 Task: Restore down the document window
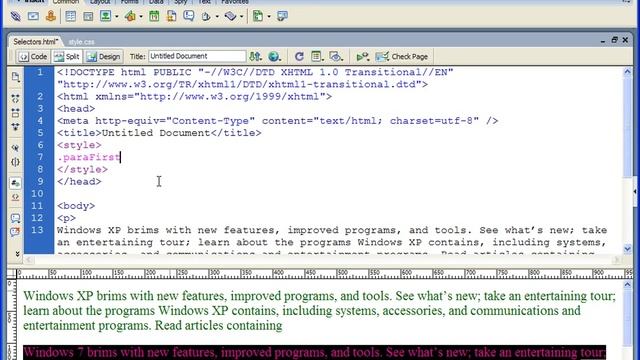(614, 40)
